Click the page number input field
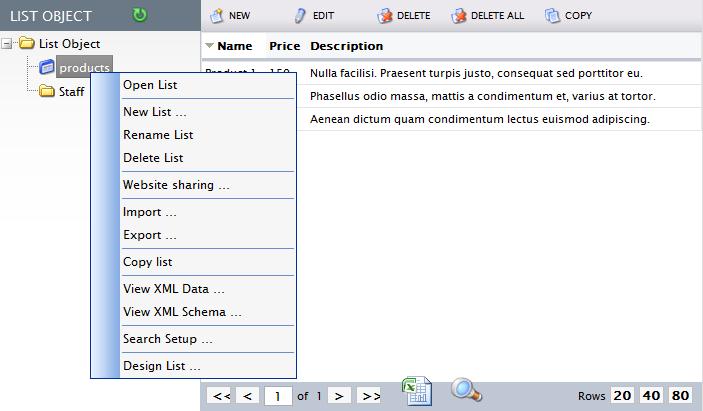This screenshot has width=703, height=411. (277, 396)
